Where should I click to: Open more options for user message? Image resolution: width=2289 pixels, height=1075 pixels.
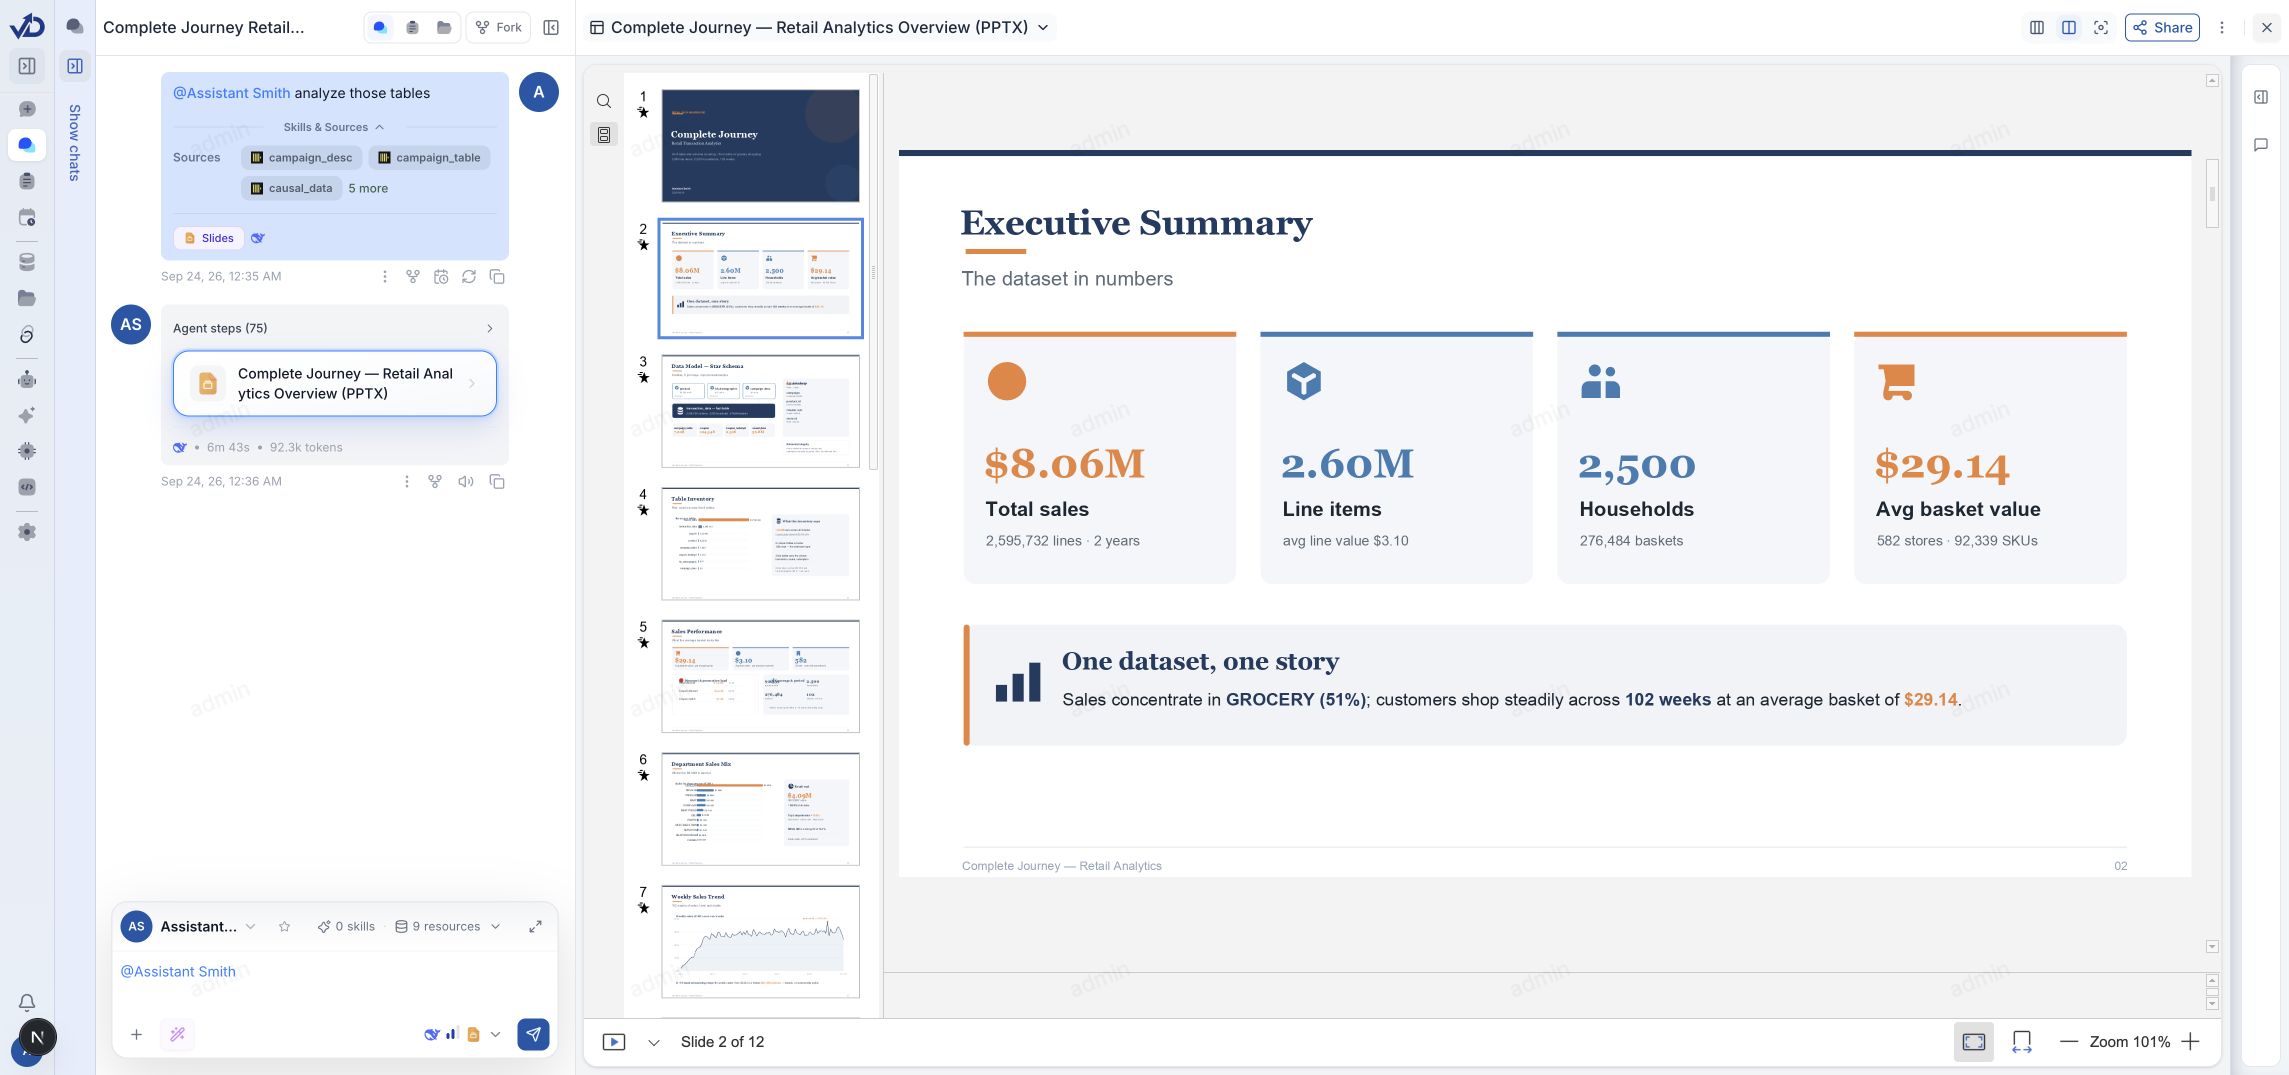pos(385,276)
